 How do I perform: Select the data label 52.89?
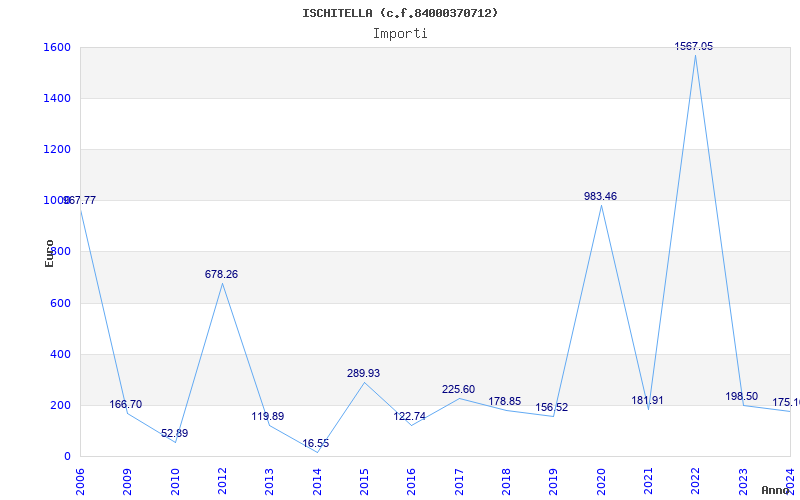[174, 434]
